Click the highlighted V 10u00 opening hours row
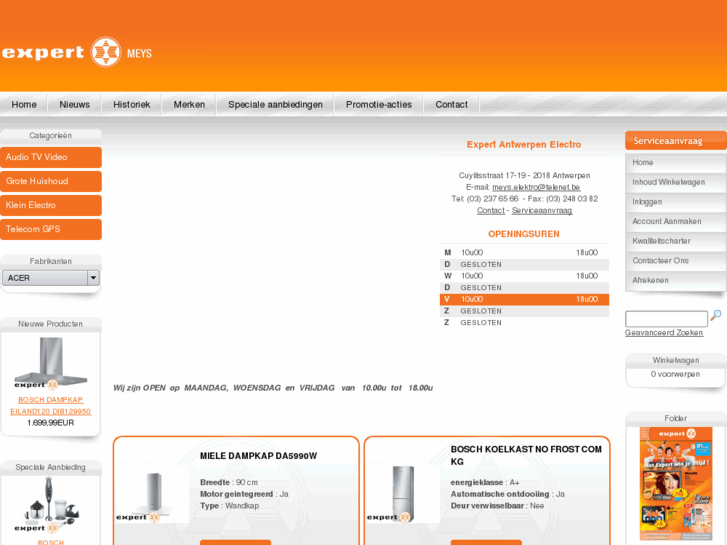This screenshot has height=545, width=727. click(524, 299)
